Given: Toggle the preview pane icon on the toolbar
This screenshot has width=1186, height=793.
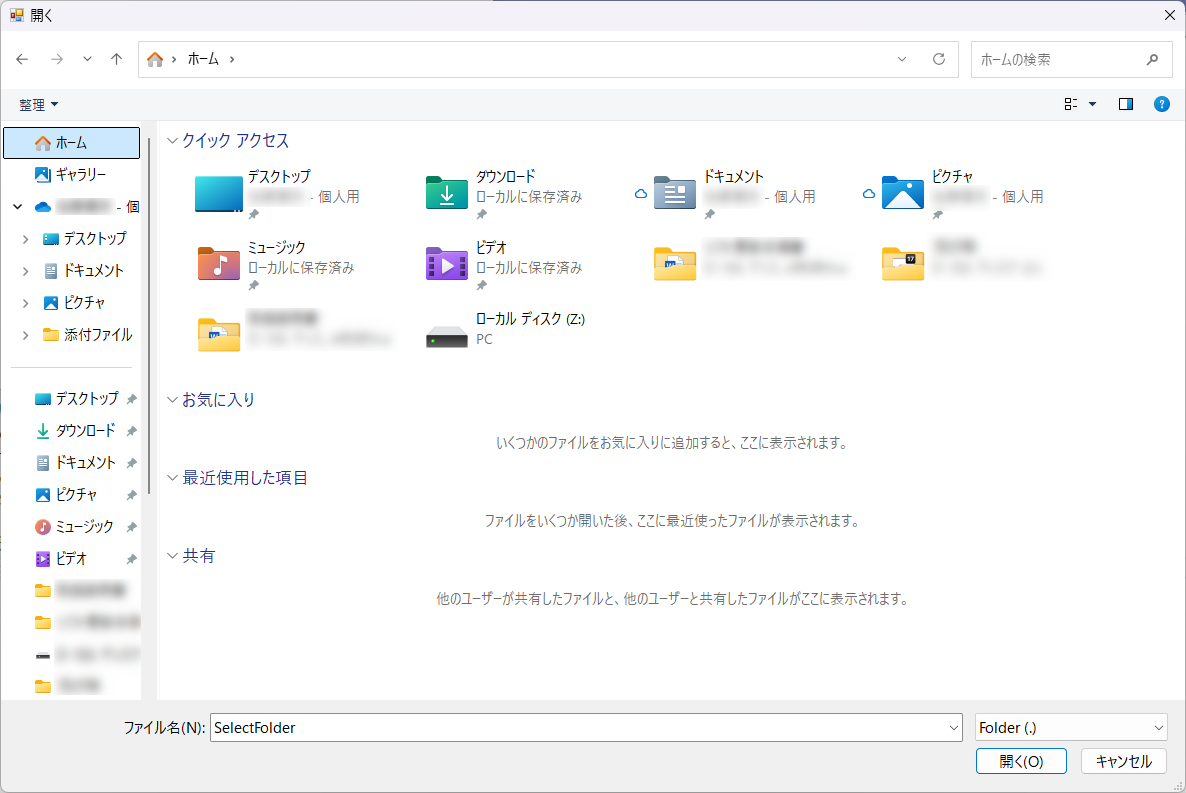Looking at the screenshot, I should pyautogui.click(x=1124, y=103).
